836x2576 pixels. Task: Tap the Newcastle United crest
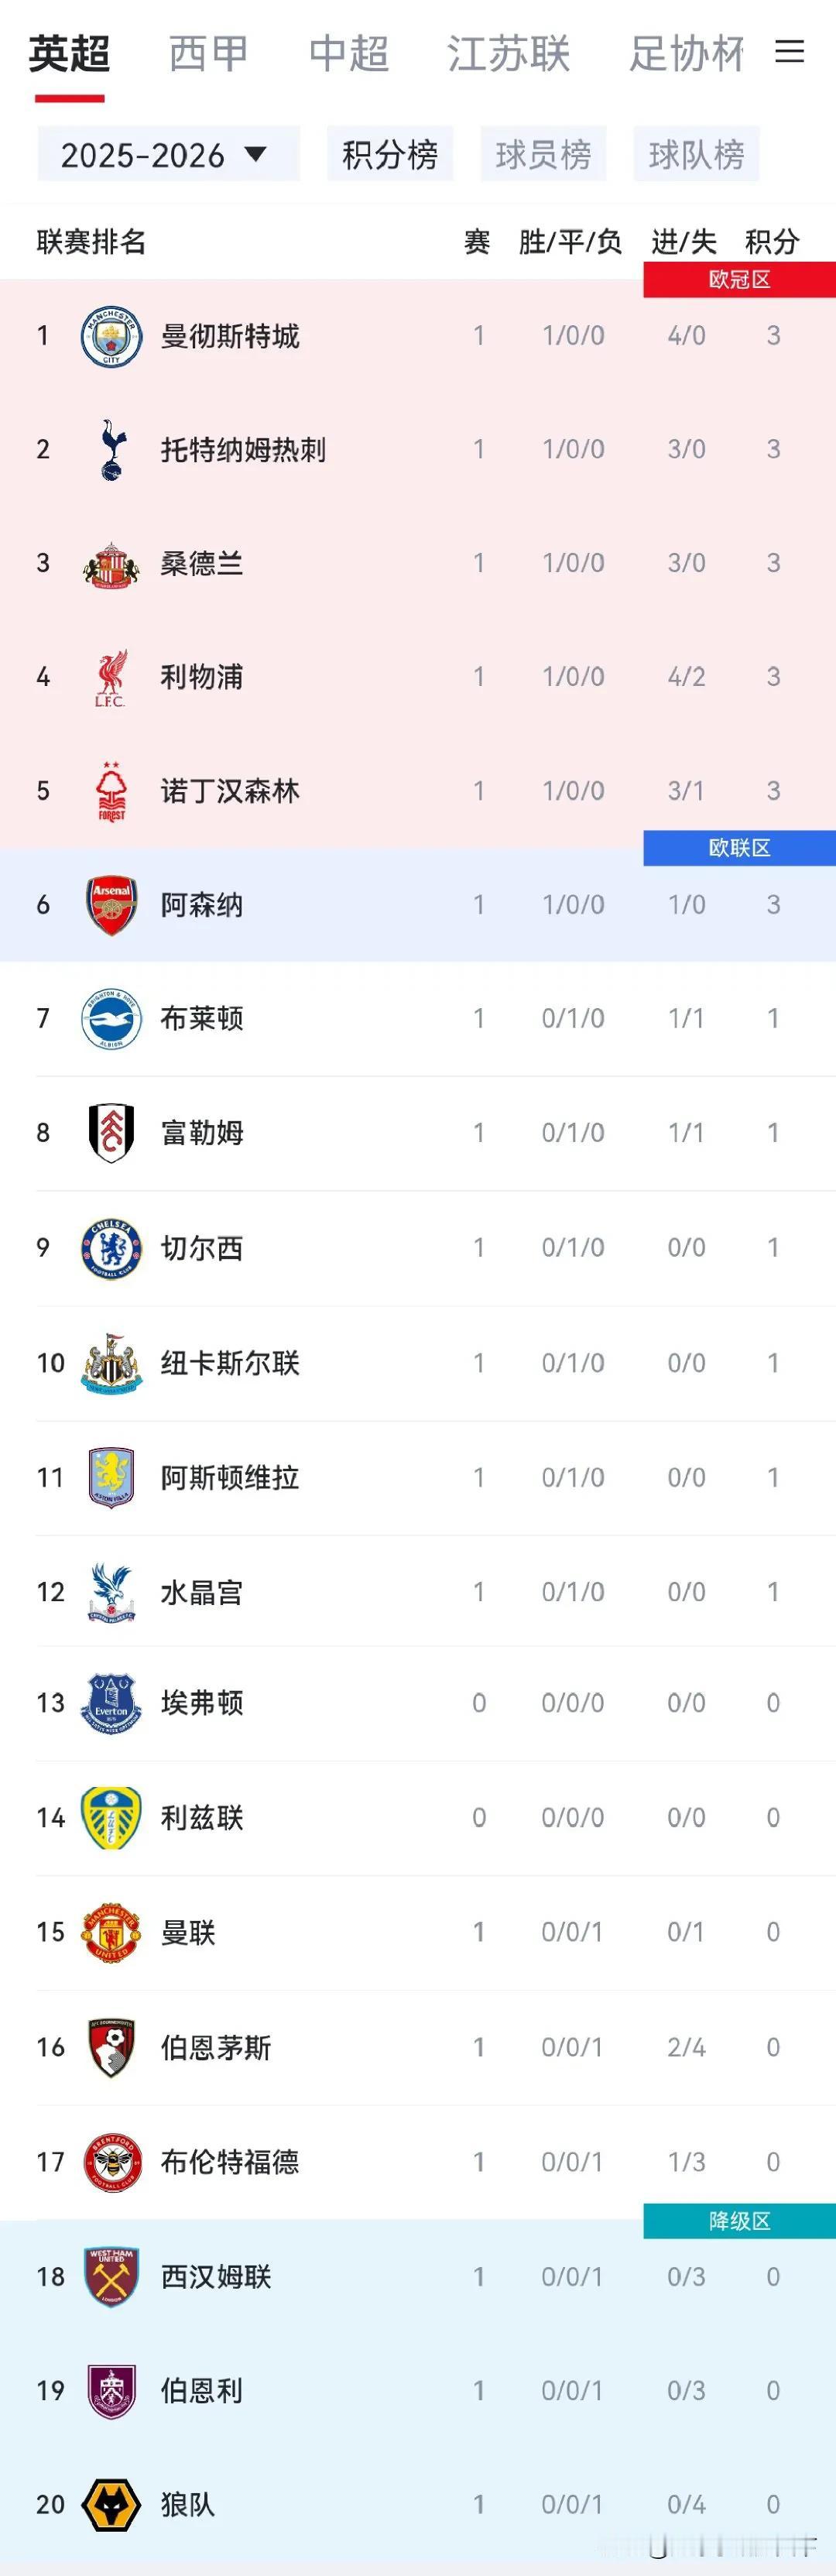point(111,1363)
